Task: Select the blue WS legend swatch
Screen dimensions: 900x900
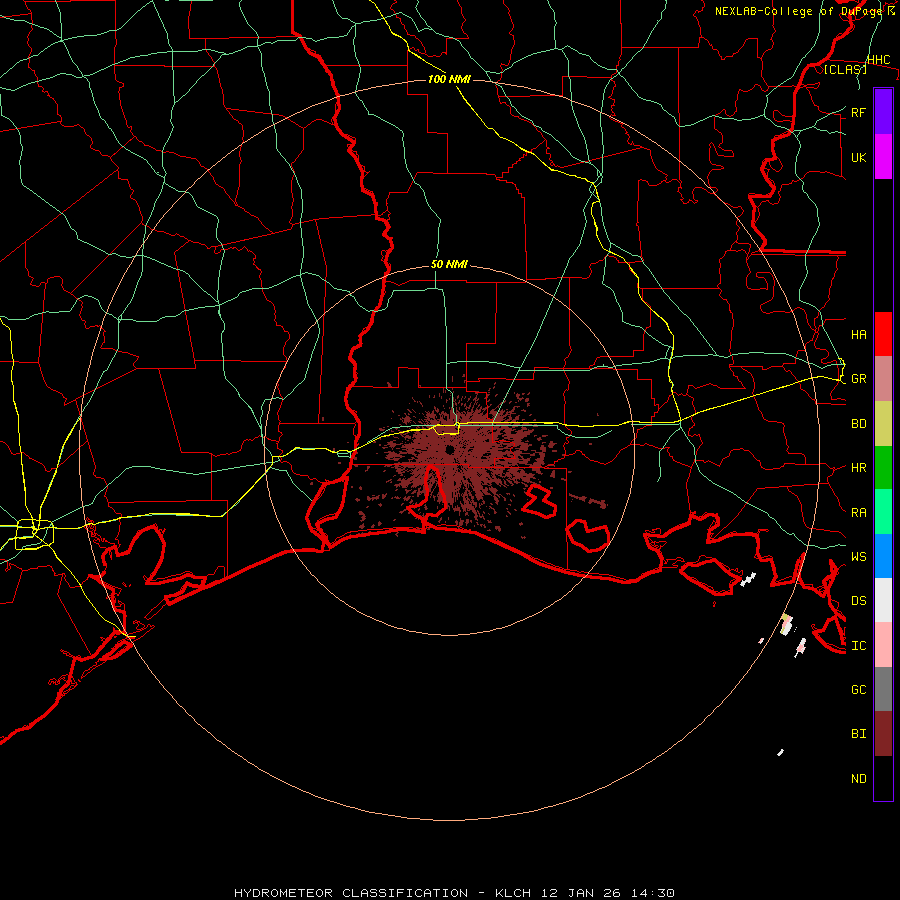Action: 883,556
